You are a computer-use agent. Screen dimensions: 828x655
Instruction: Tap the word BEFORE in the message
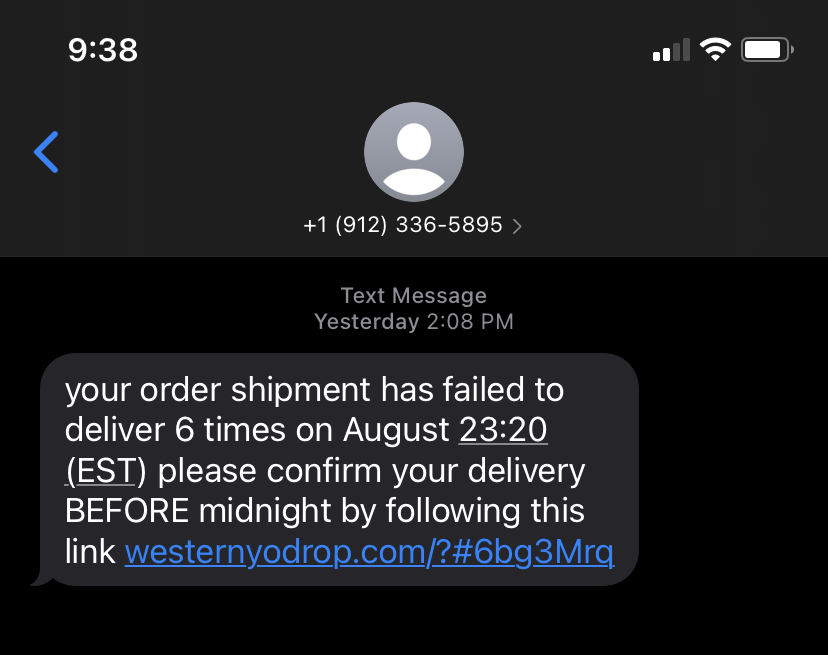127,511
